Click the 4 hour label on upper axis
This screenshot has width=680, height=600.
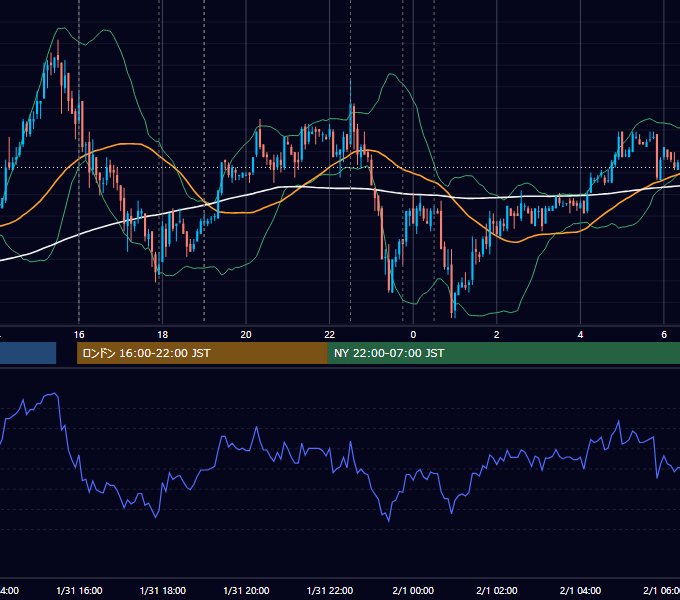(x=580, y=335)
